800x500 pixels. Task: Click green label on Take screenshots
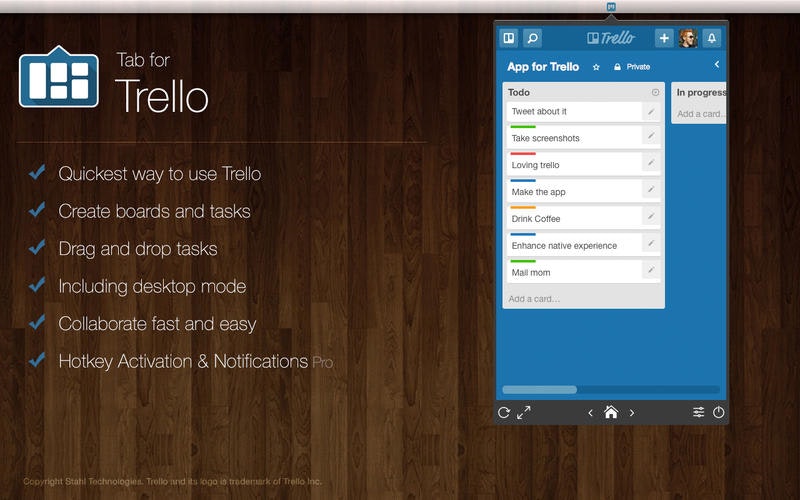523,127
